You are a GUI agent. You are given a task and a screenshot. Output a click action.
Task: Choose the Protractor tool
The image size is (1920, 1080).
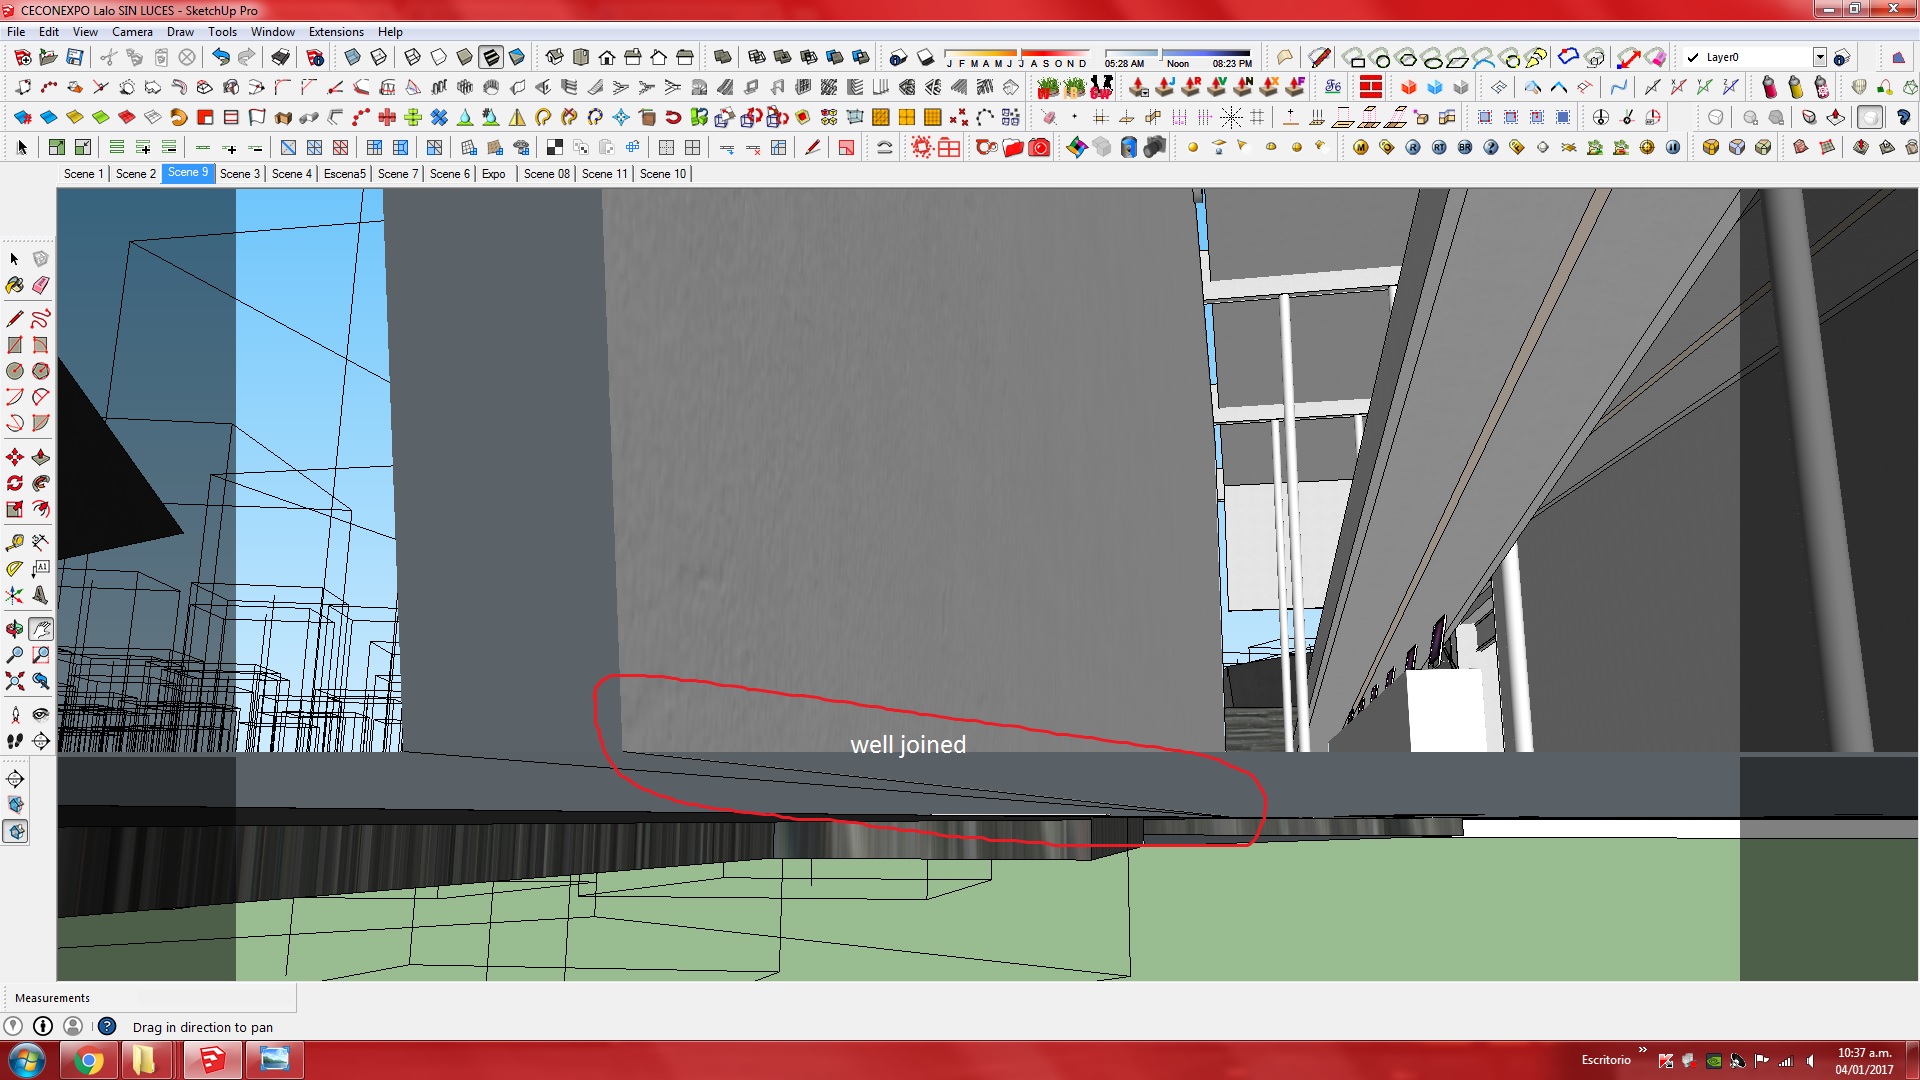click(x=14, y=569)
